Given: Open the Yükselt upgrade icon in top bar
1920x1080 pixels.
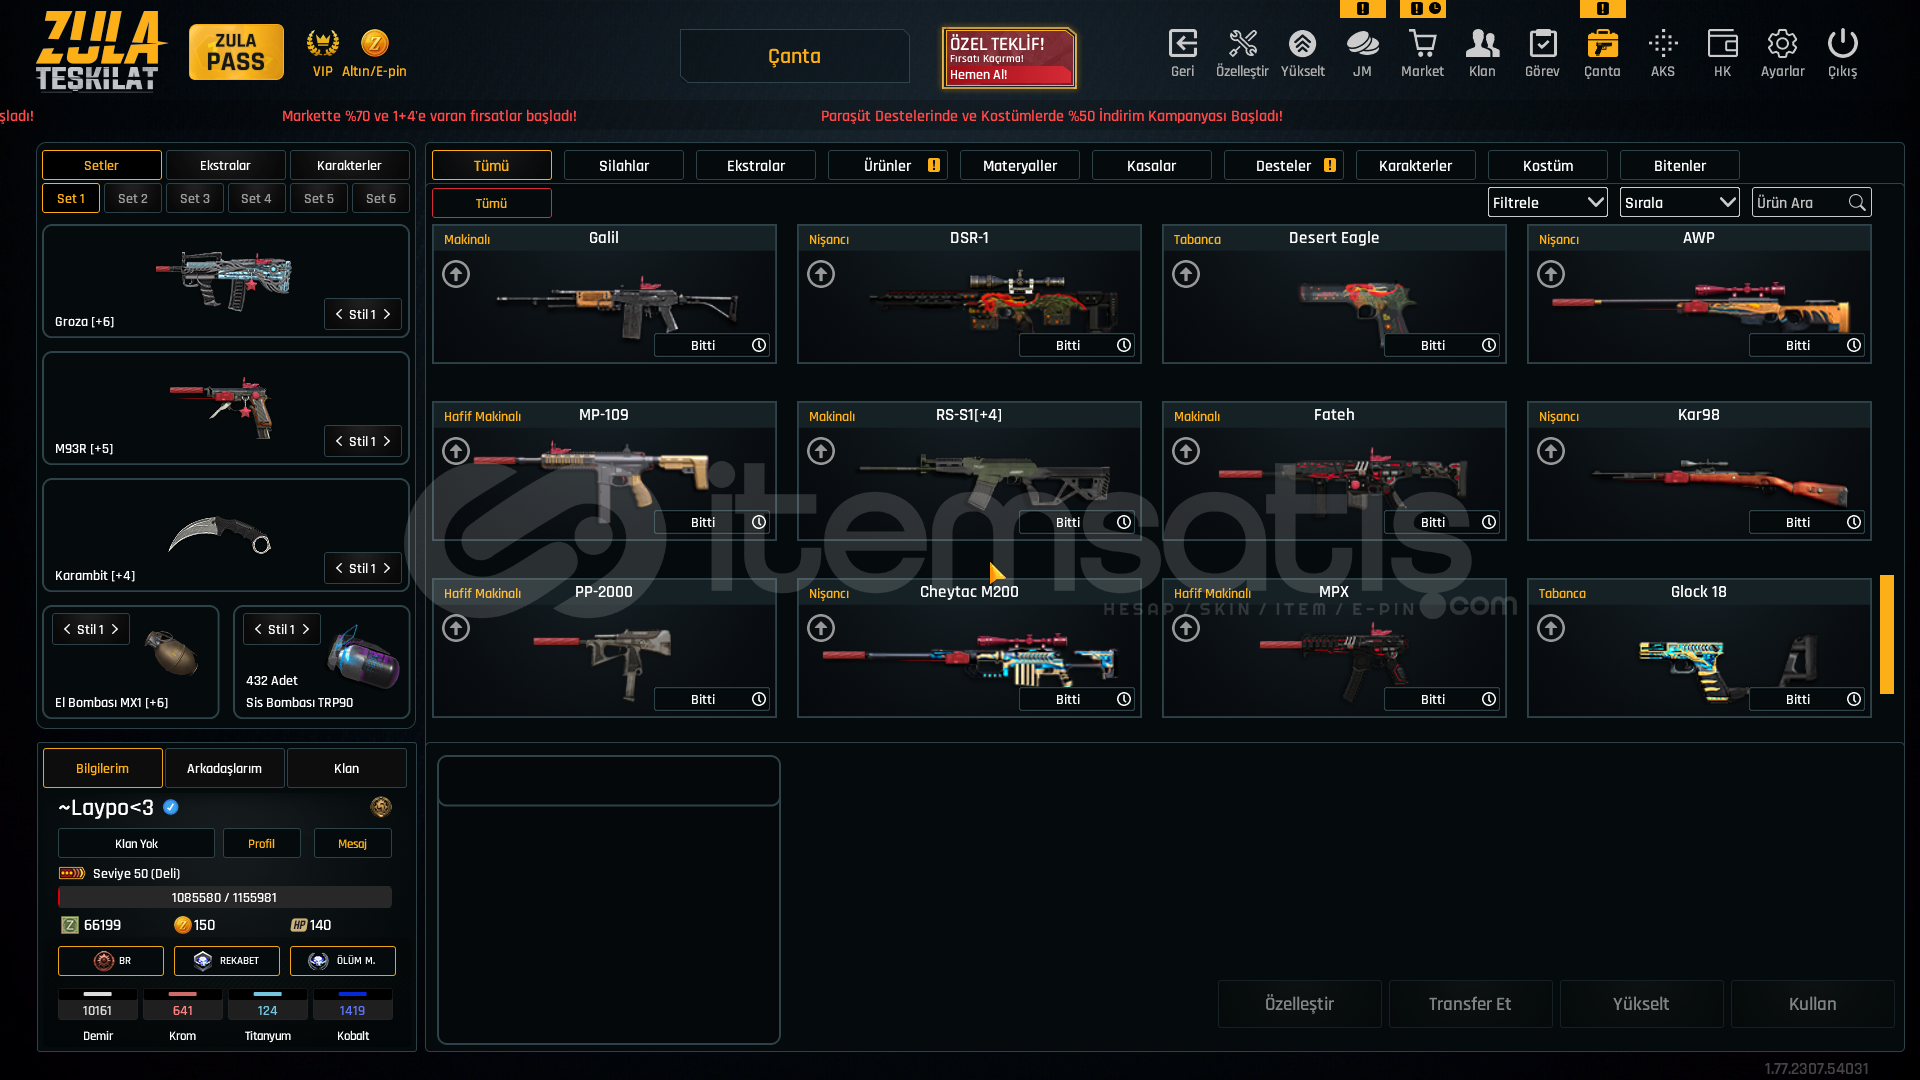Looking at the screenshot, I should [x=1302, y=44].
